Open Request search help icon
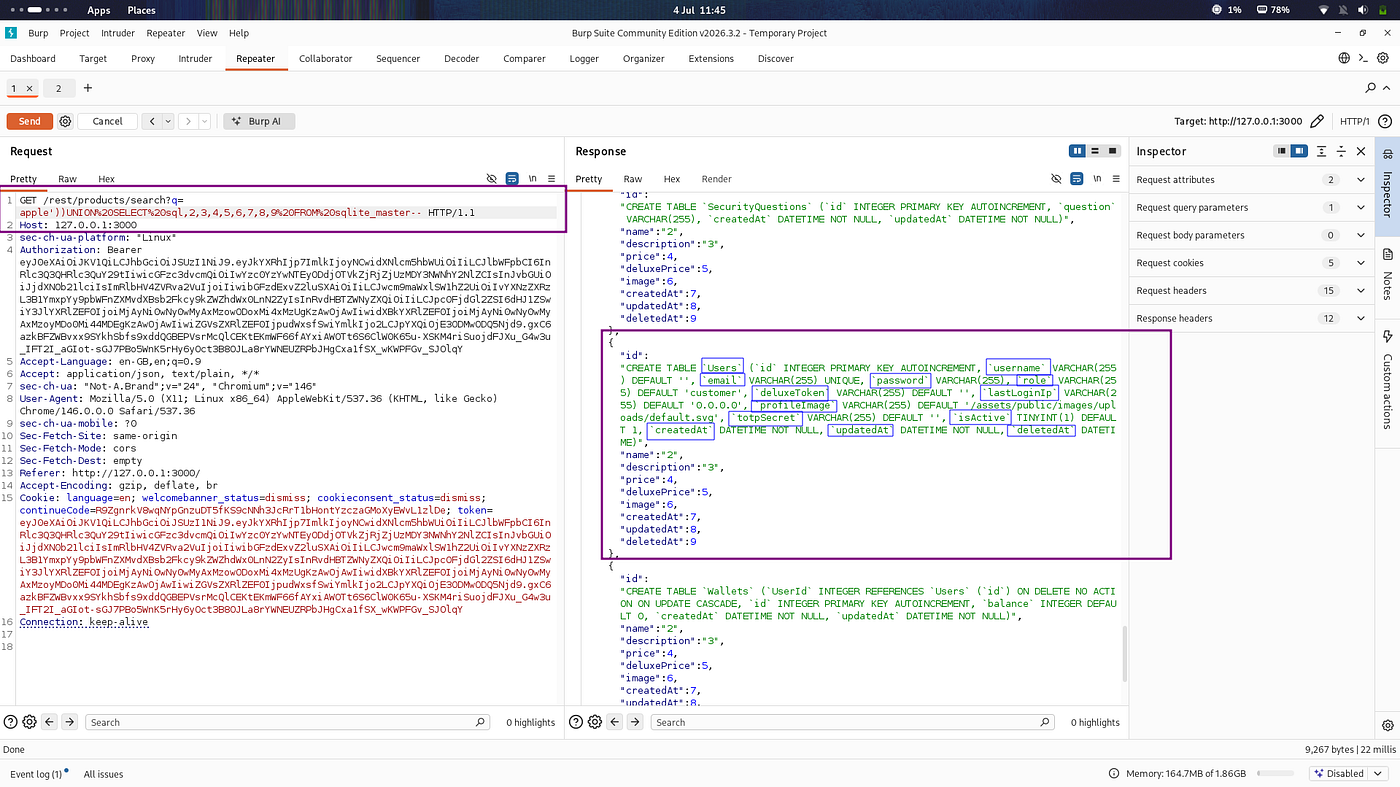Screen dimensions: 1400x787 click(x=11, y=721)
